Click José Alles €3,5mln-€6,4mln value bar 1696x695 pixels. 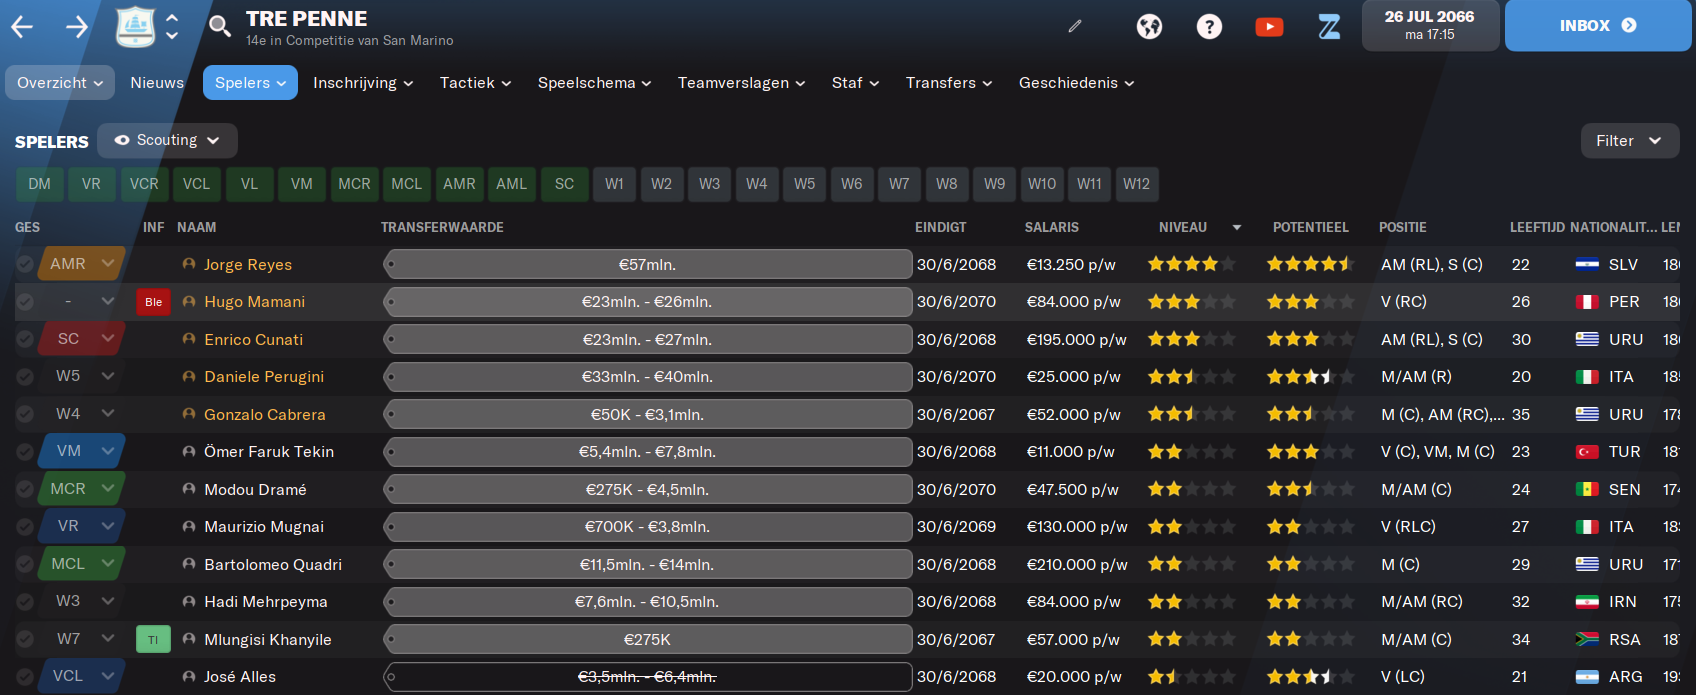click(648, 677)
